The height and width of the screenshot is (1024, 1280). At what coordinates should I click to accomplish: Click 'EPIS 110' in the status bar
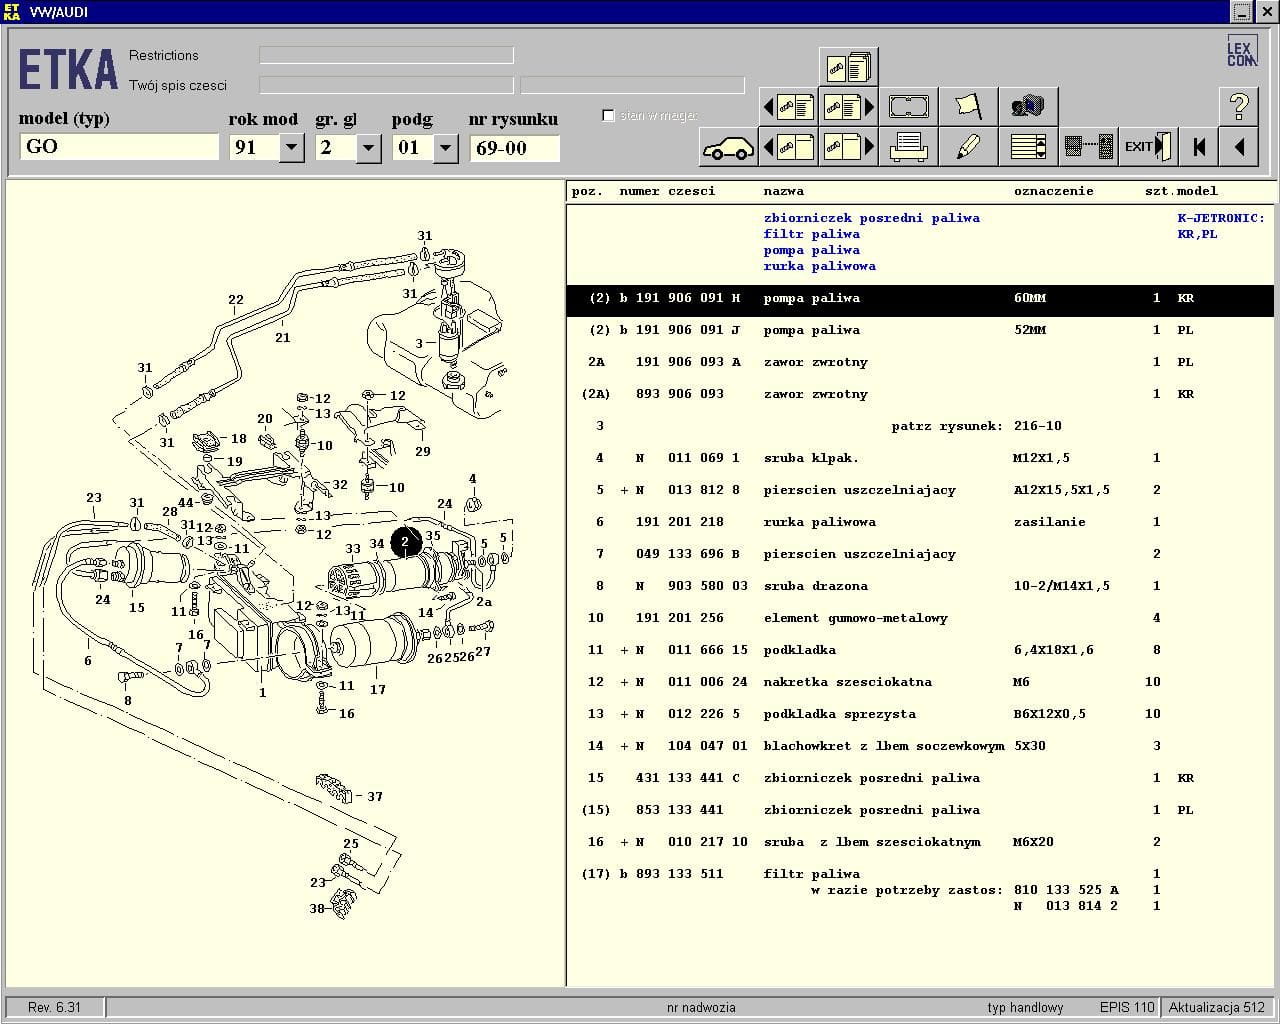(1127, 1007)
